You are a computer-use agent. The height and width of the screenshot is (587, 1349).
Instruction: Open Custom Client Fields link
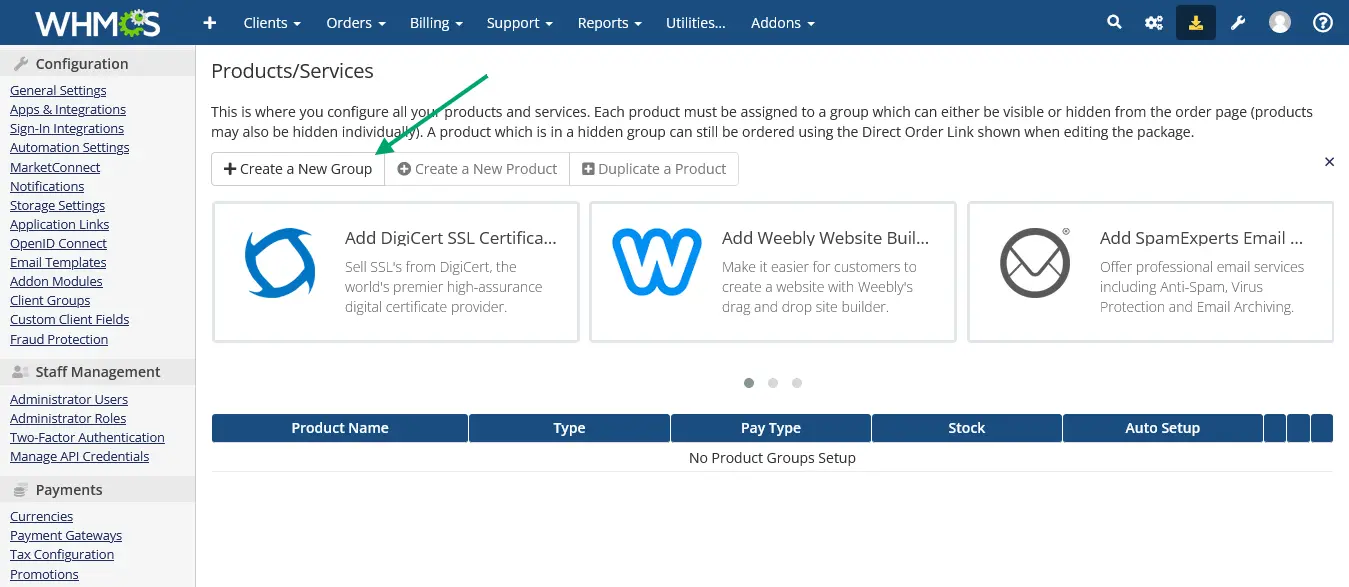click(69, 319)
